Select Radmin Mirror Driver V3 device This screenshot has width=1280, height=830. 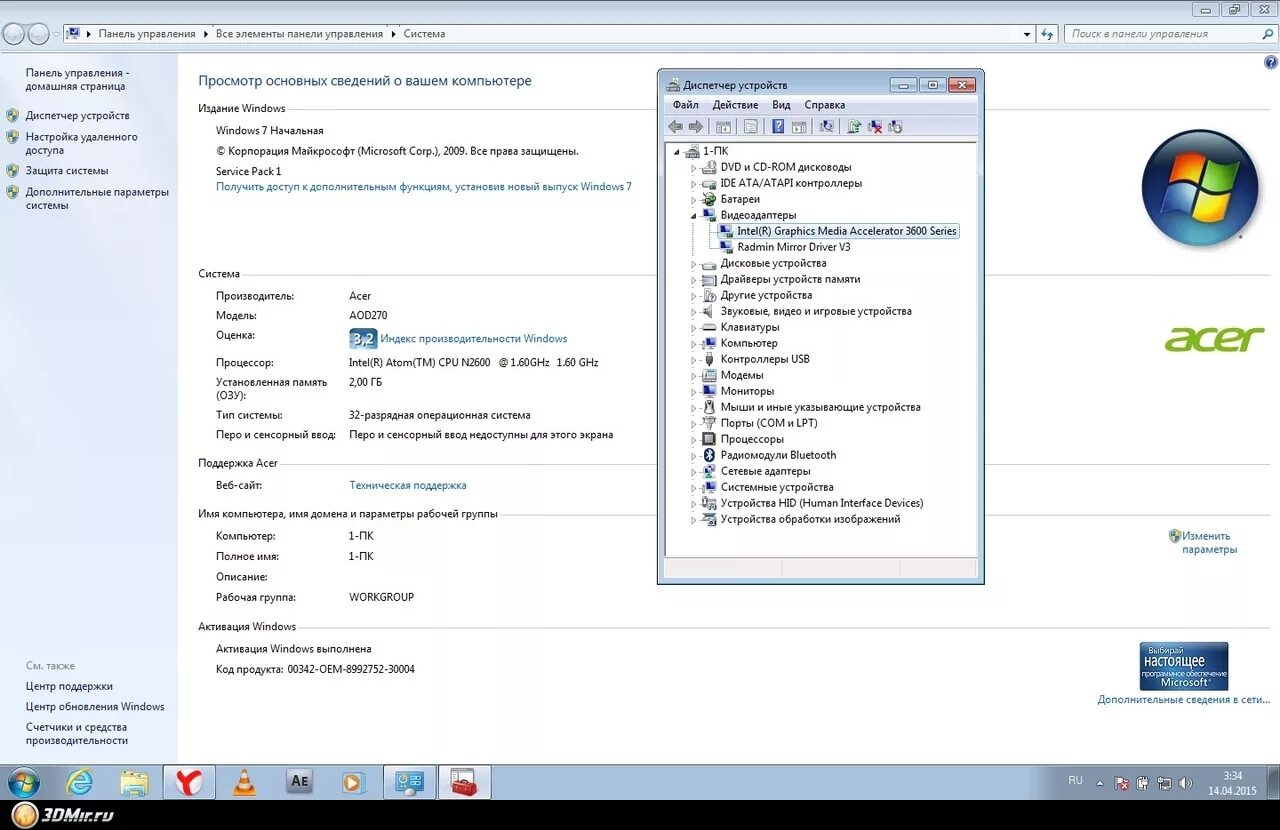click(x=794, y=247)
